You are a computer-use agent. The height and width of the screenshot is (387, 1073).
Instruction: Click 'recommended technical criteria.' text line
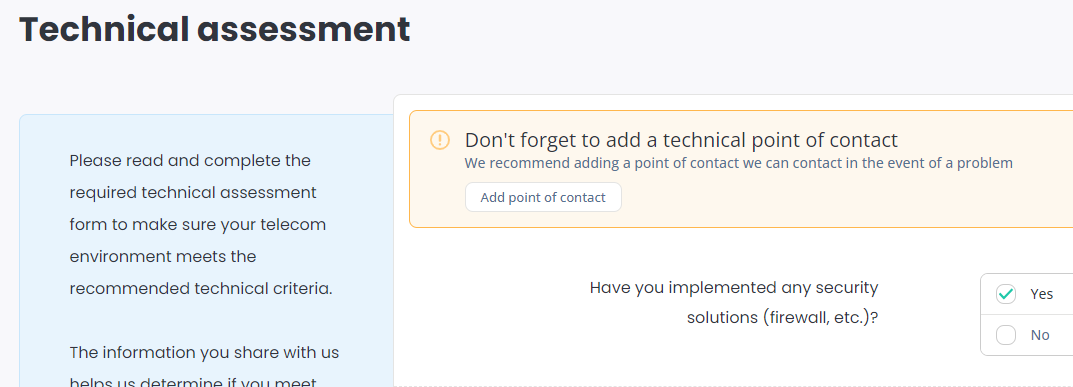coord(201,289)
